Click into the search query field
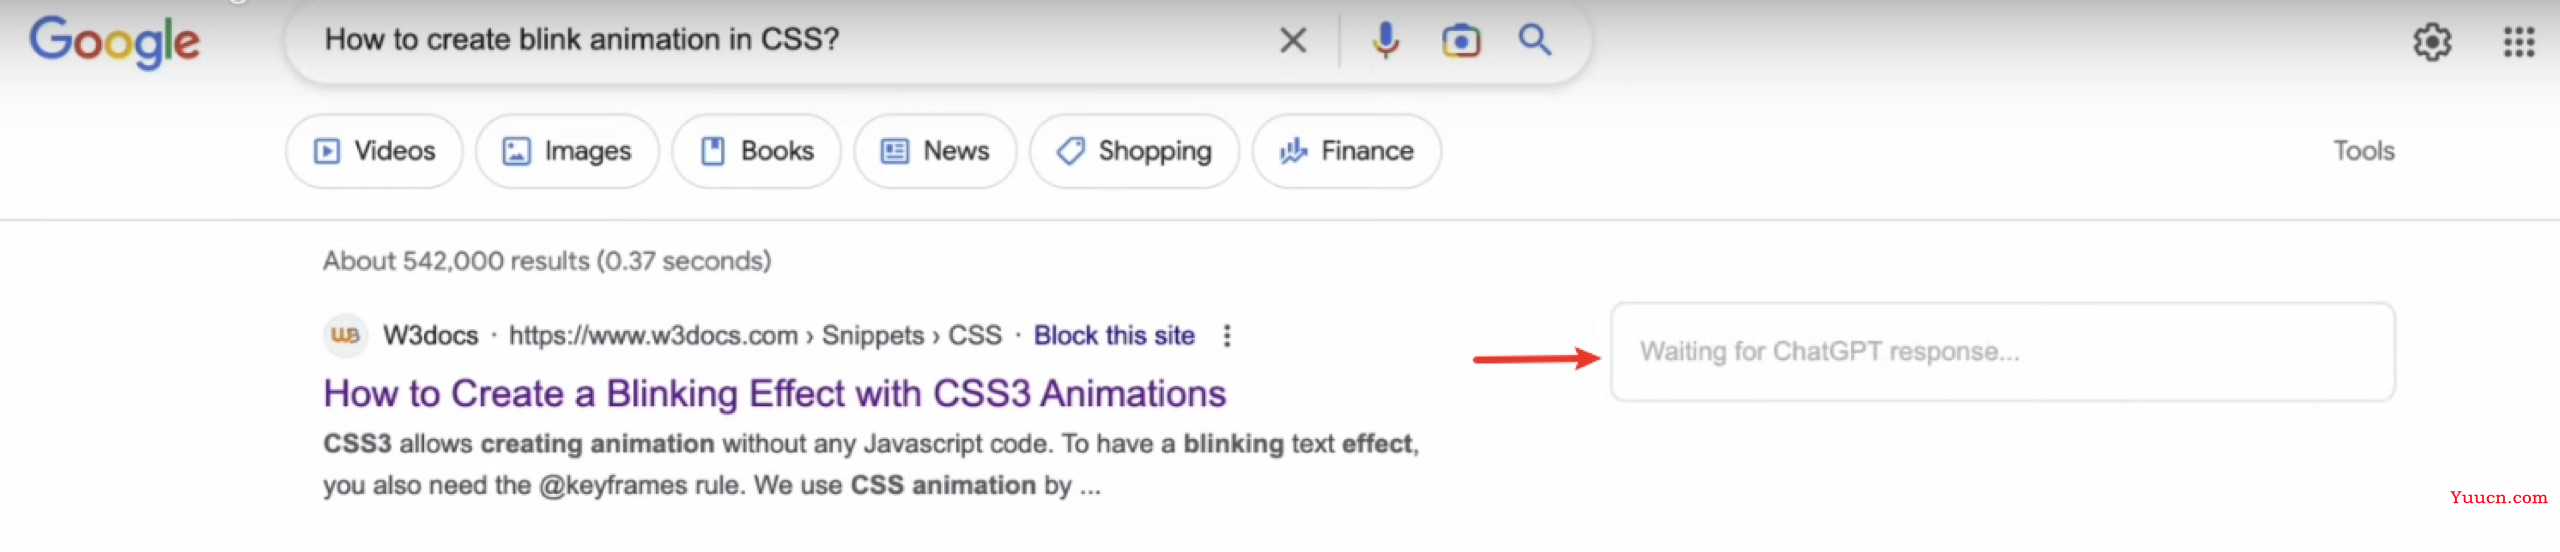 (780, 40)
